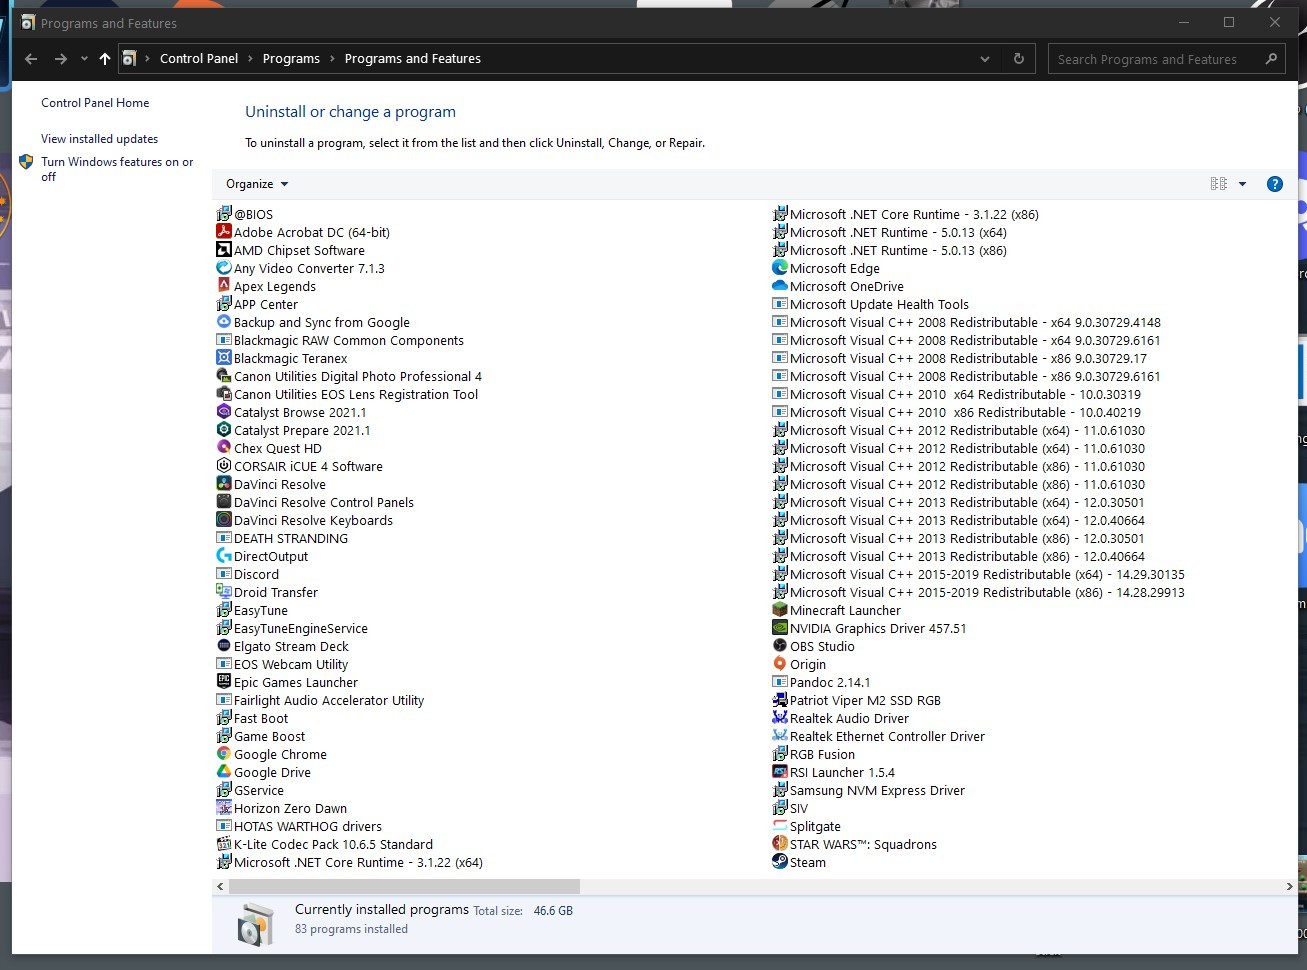Go up one level with up arrow

click(105, 59)
